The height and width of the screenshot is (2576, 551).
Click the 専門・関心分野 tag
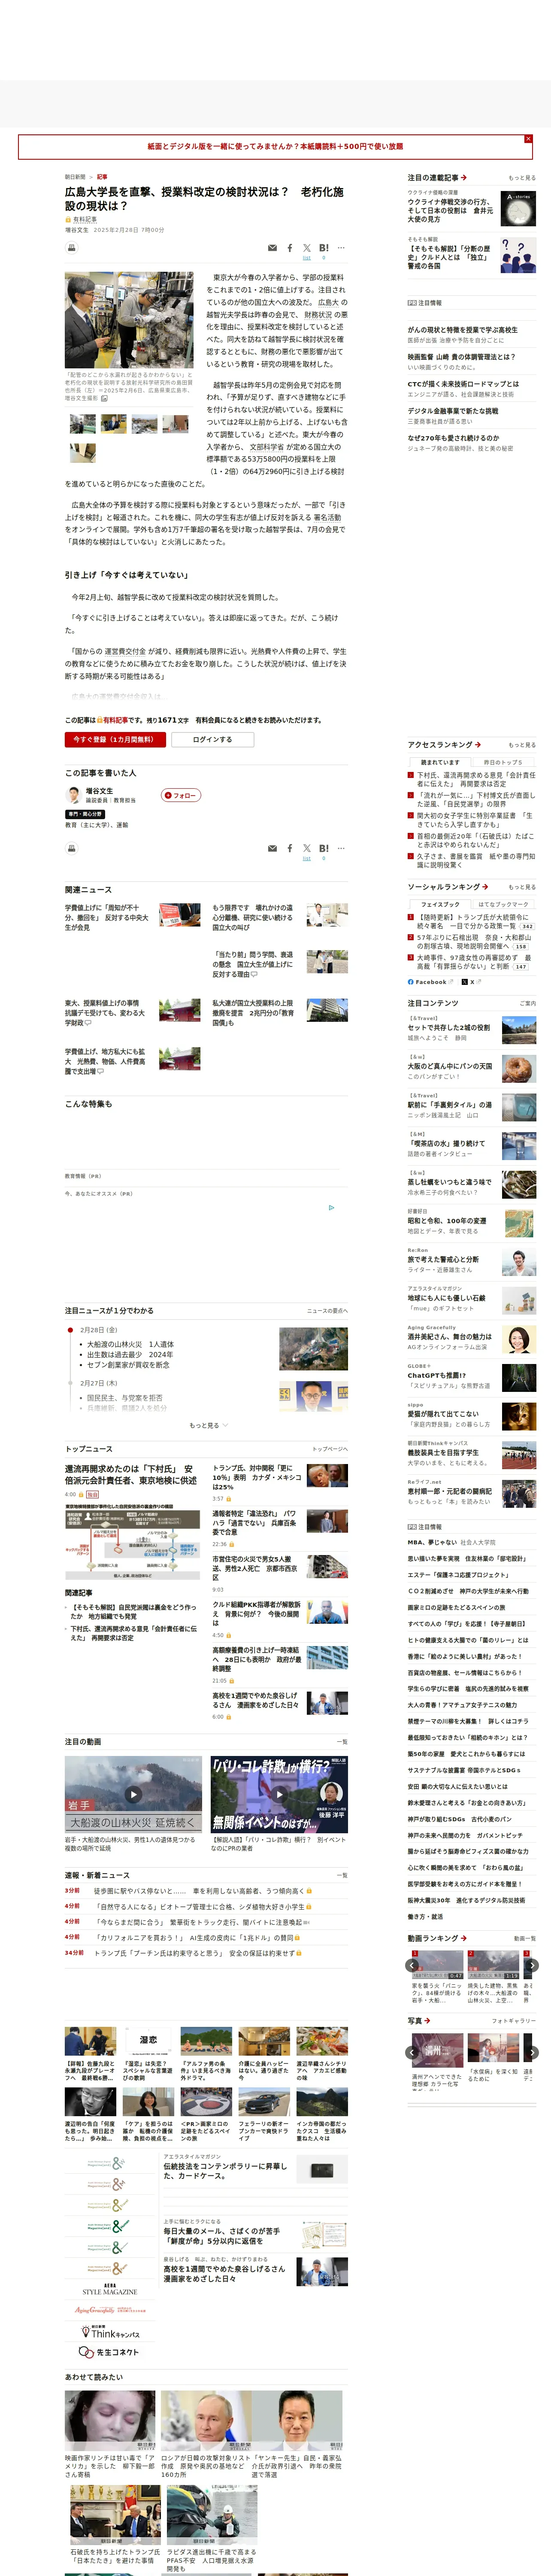86,814
